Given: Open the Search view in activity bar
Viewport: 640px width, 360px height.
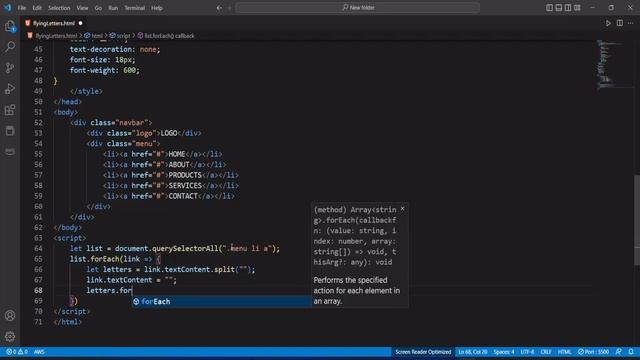Looking at the screenshot, I should [x=10, y=47].
